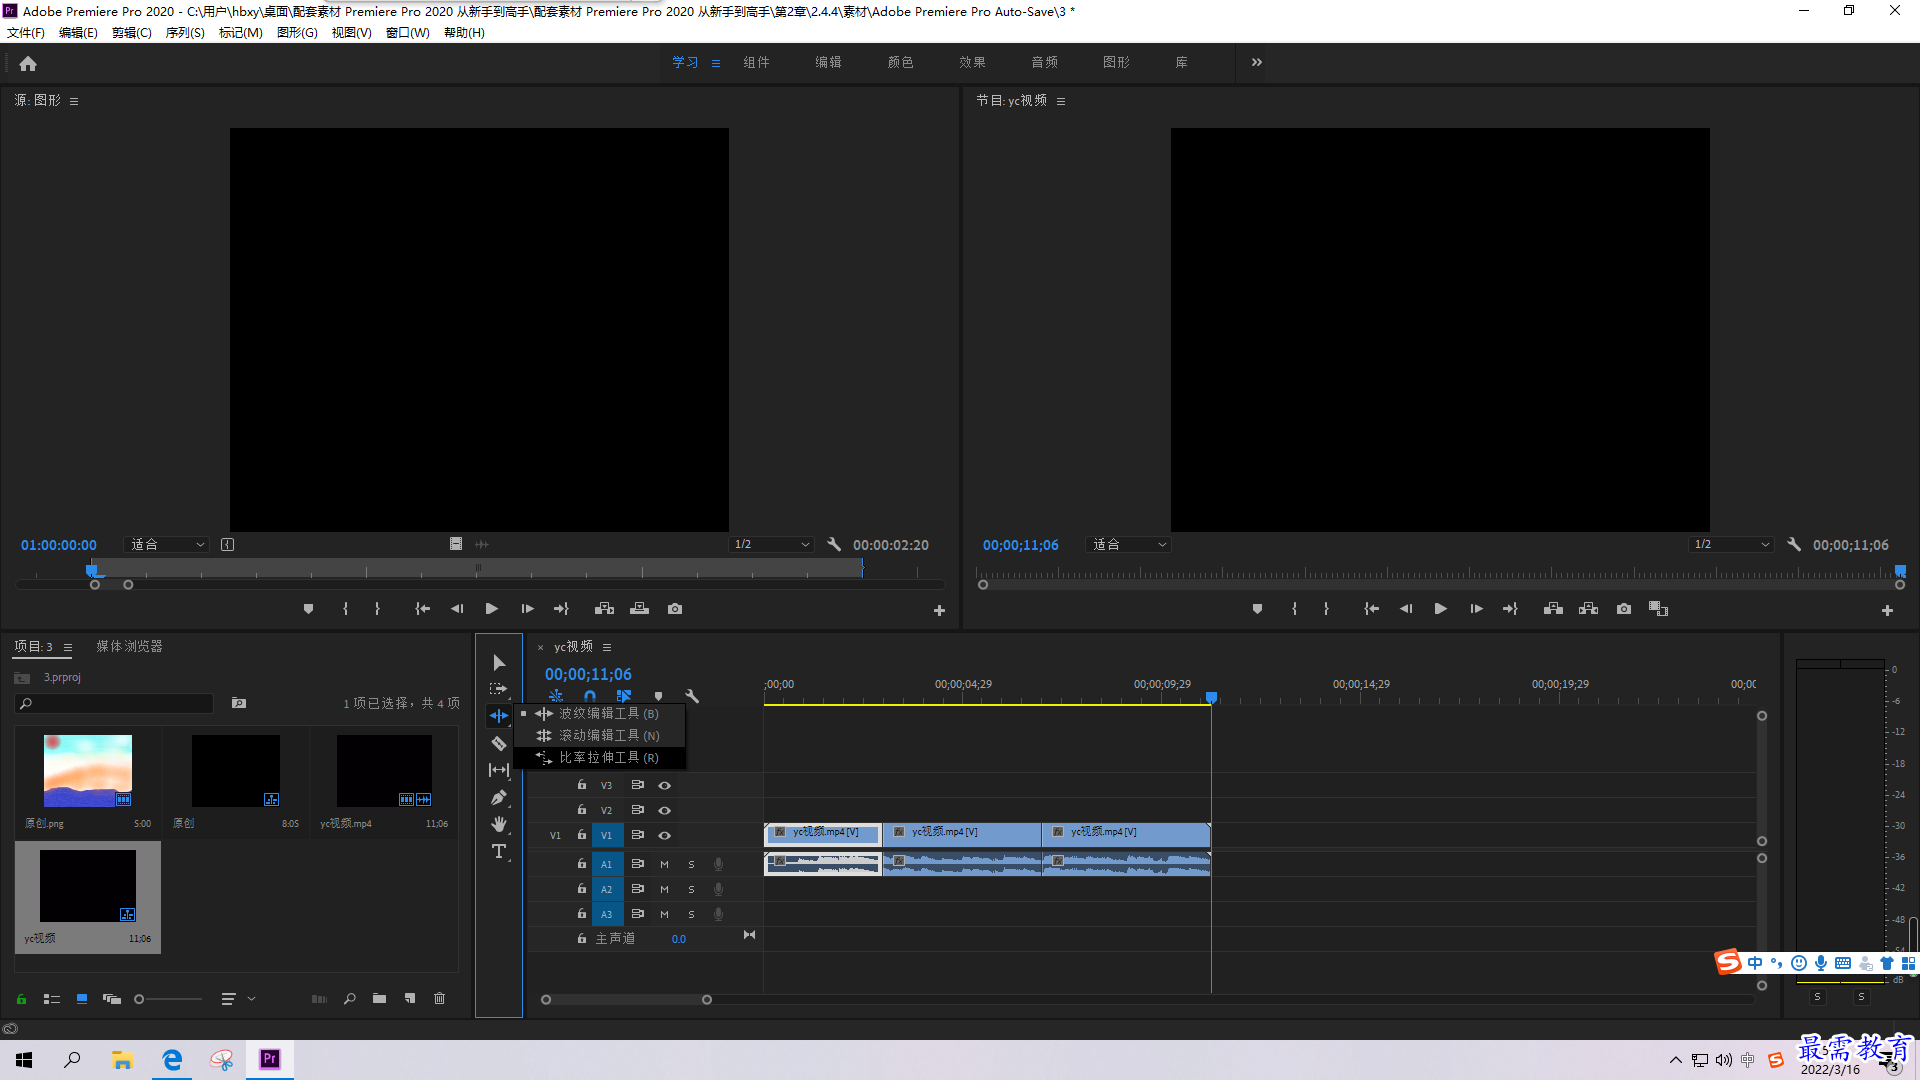Export frame from program monitor
1920x1080 pixels.
pos(1624,609)
